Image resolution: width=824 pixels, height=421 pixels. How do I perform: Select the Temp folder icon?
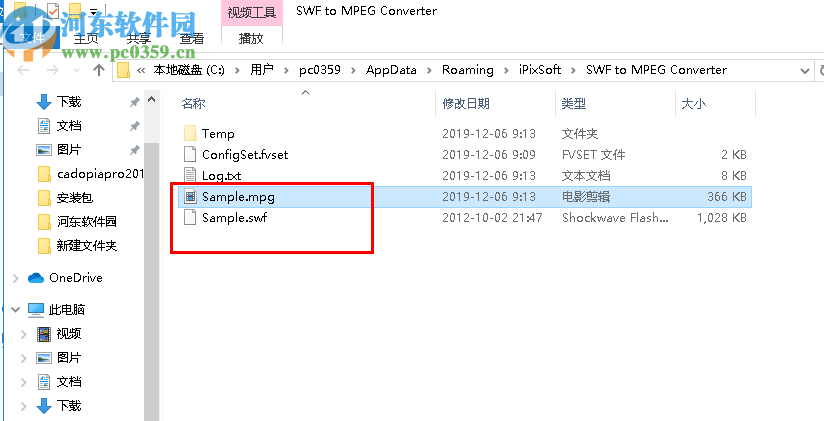pos(190,134)
